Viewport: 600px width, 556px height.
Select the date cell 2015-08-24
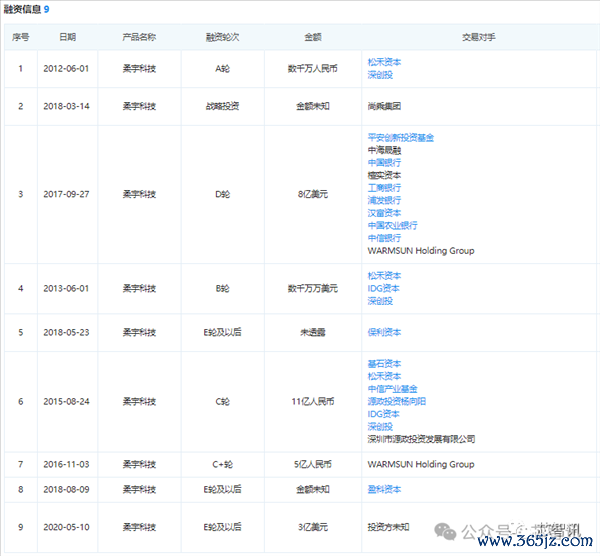click(66, 401)
